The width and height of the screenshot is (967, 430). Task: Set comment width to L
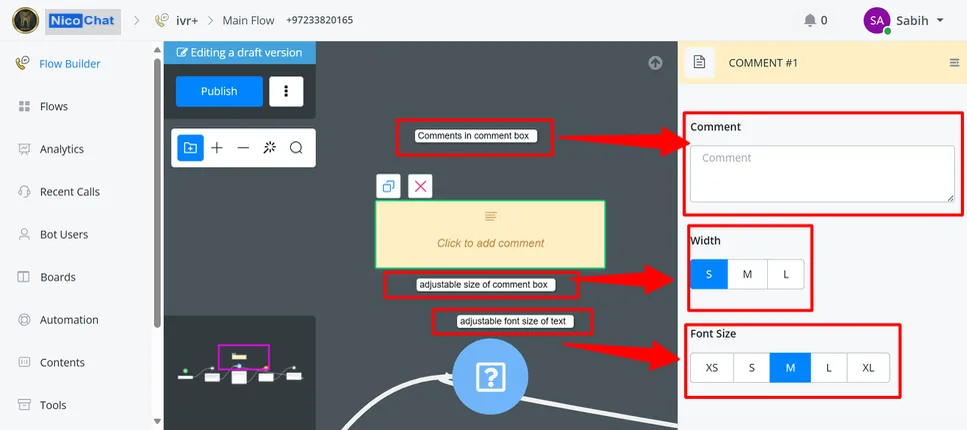click(786, 275)
